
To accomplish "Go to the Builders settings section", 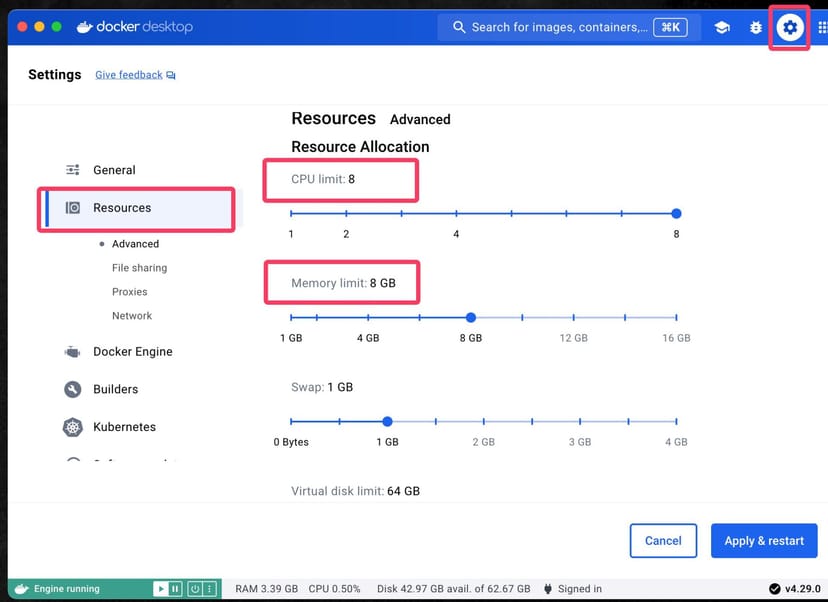I will point(115,389).
